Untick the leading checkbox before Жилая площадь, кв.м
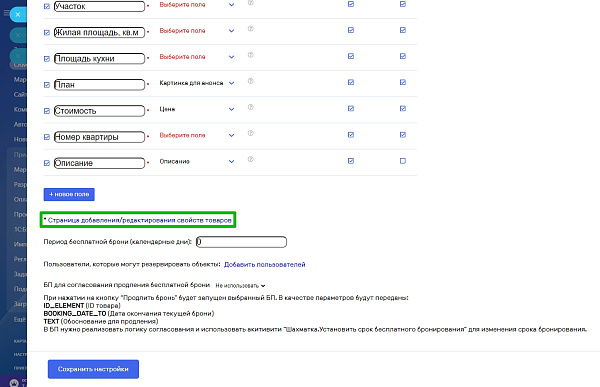The width and height of the screenshot is (600, 387). (x=47, y=33)
